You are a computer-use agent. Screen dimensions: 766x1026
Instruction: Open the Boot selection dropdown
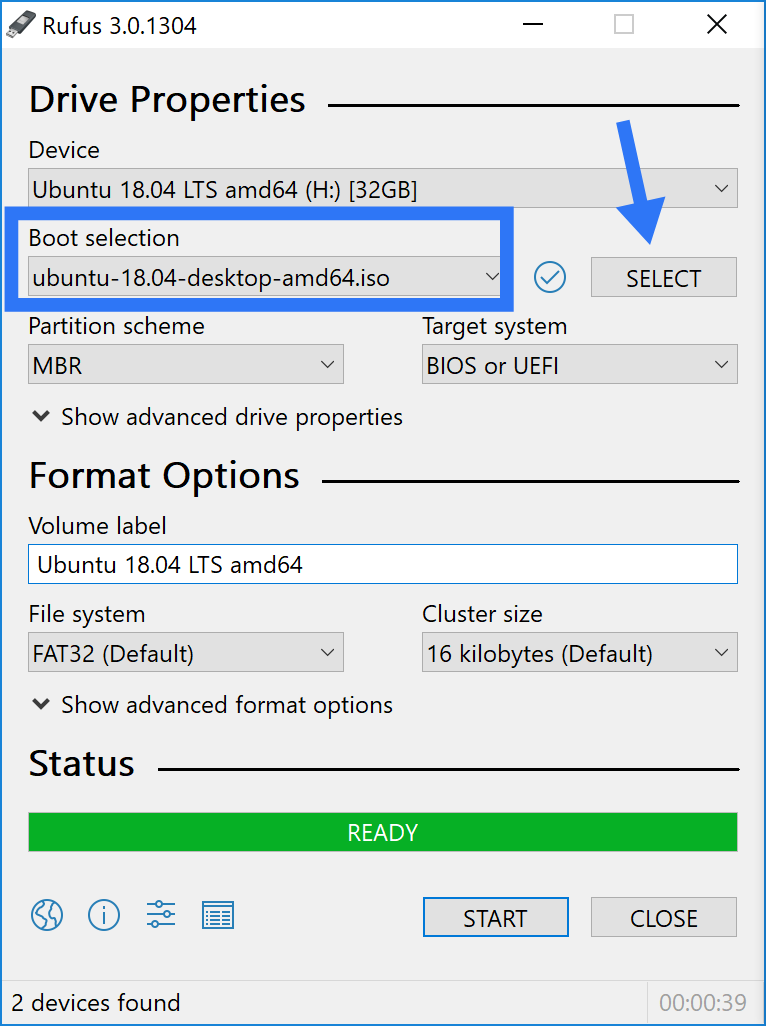tap(265, 277)
